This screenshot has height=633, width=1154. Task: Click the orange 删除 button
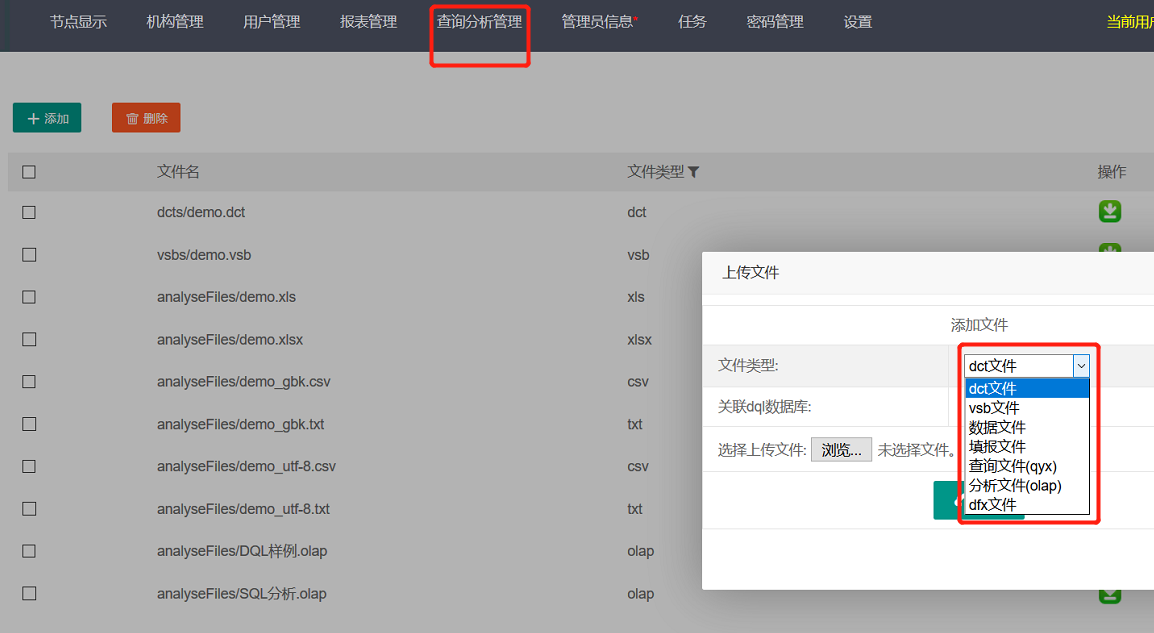click(x=146, y=118)
